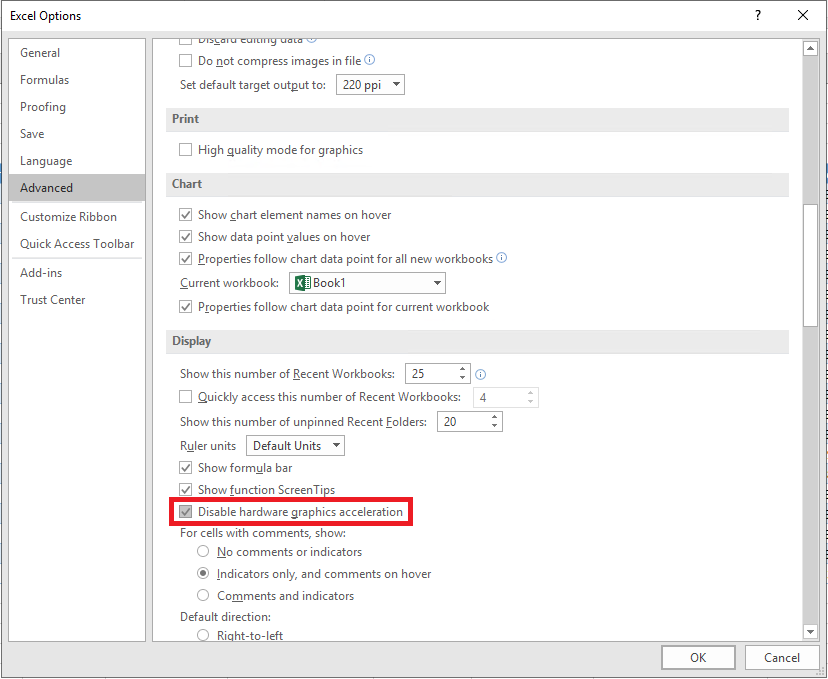
Task: Uncheck Show formula bar
Action: pyautogui.click(x=185, y=468)
